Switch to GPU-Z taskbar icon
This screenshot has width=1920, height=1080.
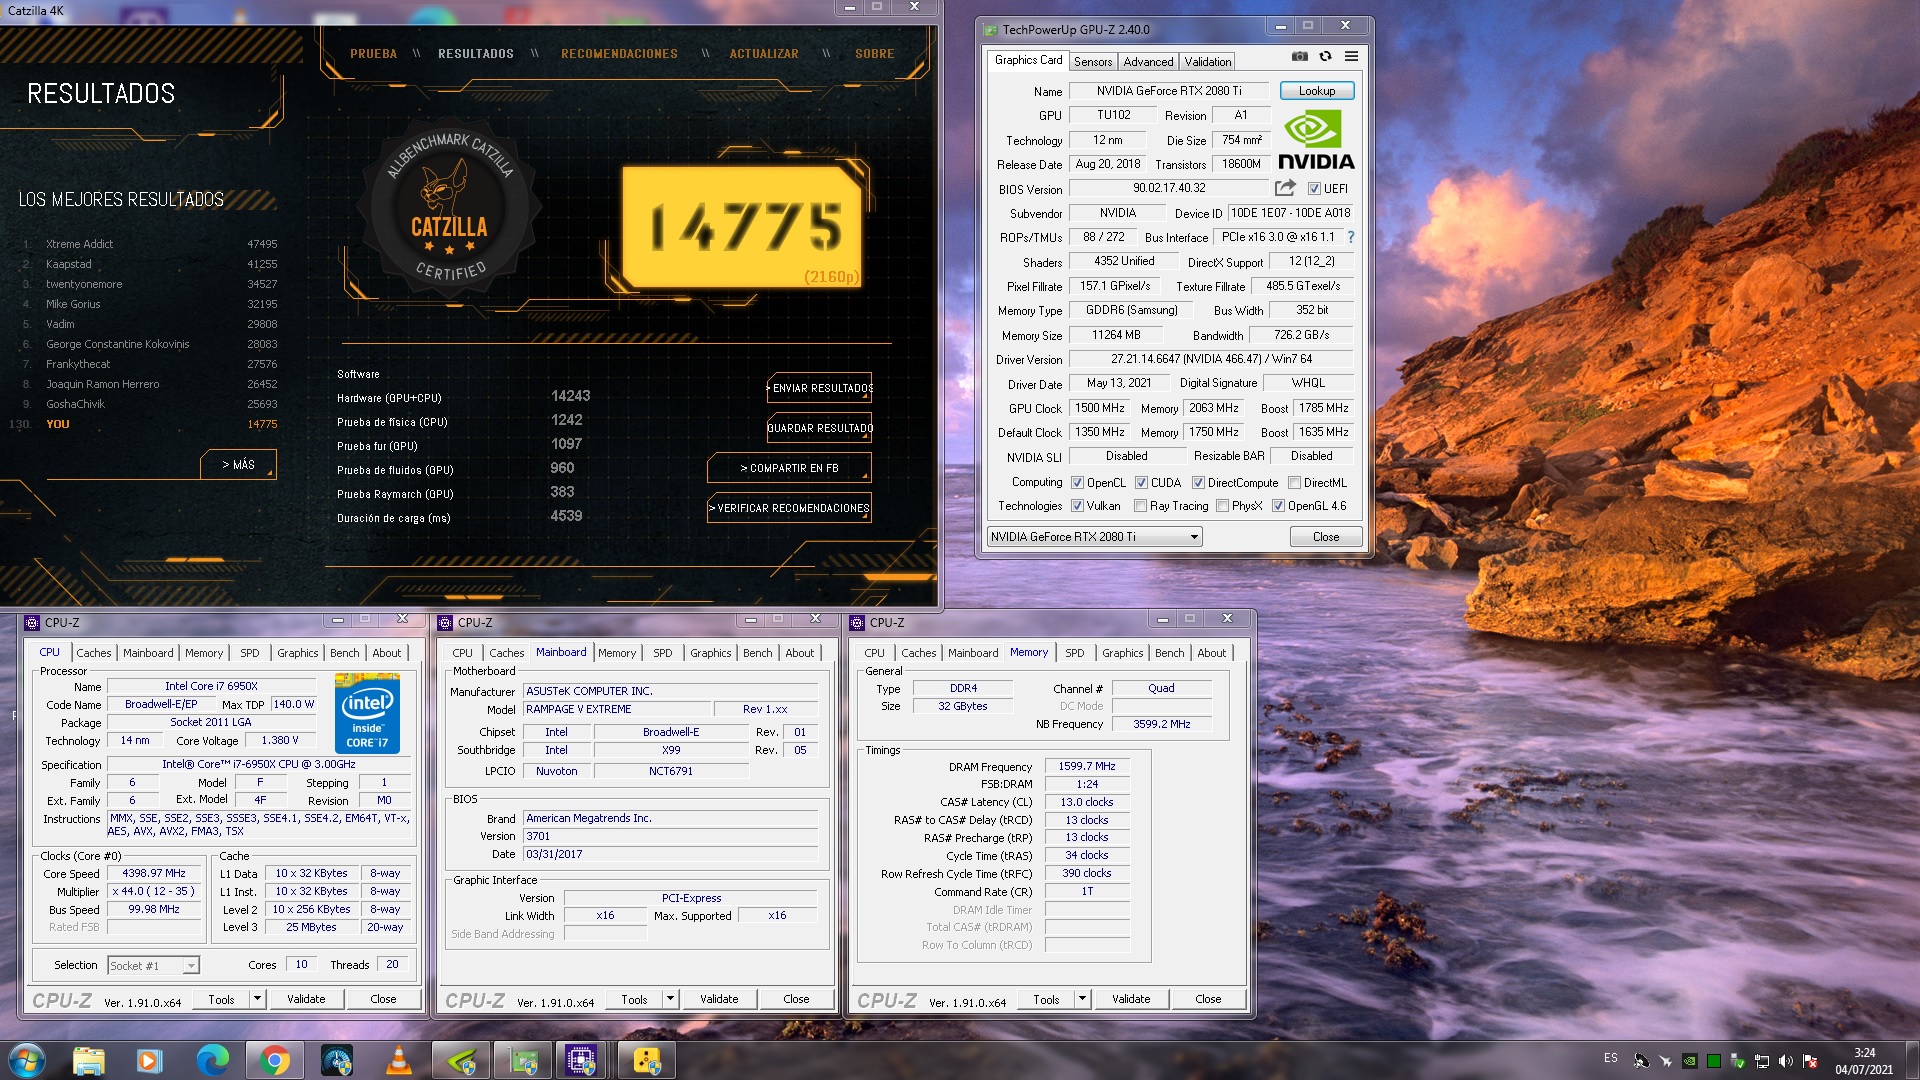click(523, 1060)
